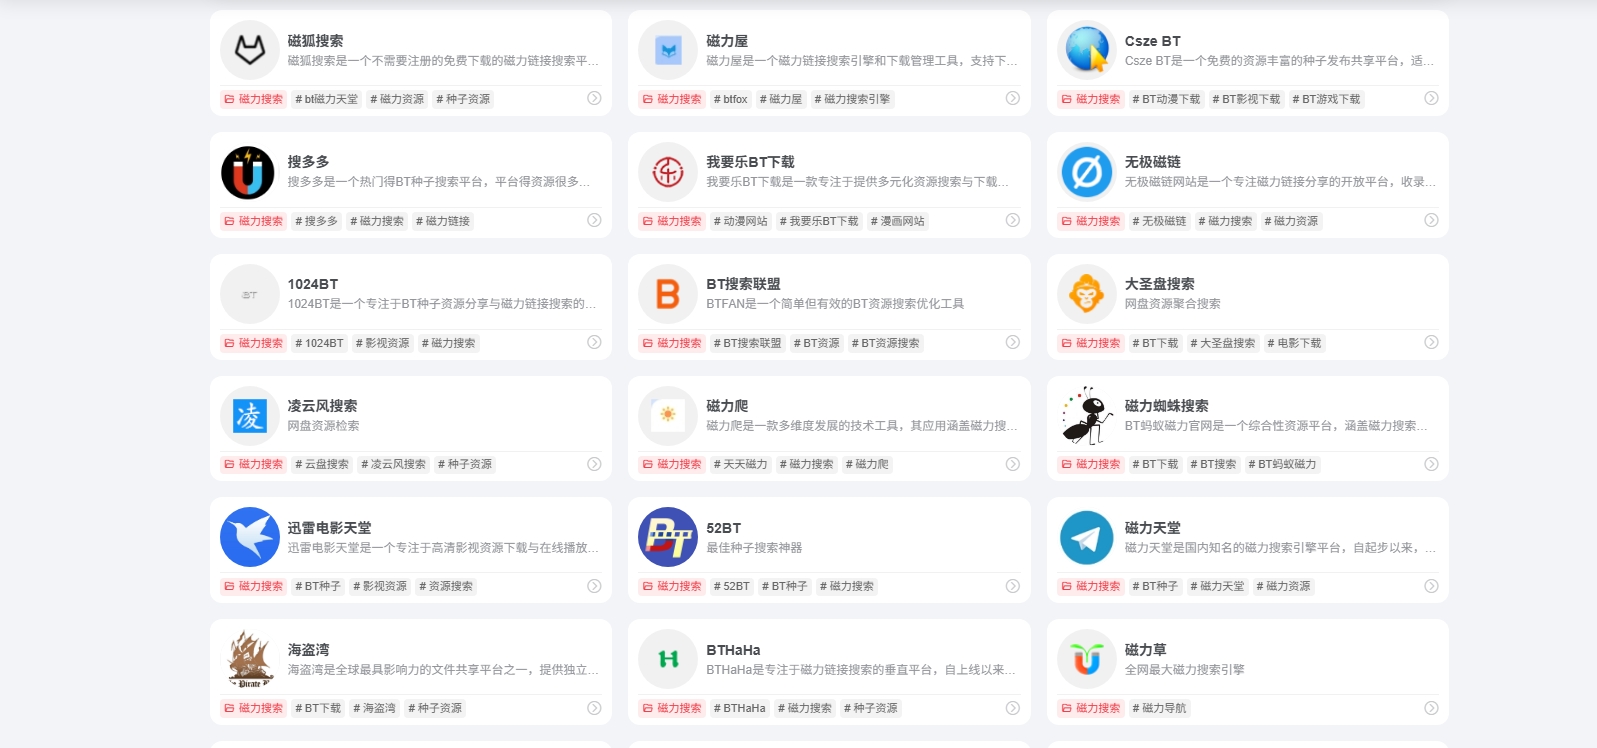This screenshot has height=748, width=1597.
Task: Open the 1024BT title link
Action: click(x=313, y=284)
